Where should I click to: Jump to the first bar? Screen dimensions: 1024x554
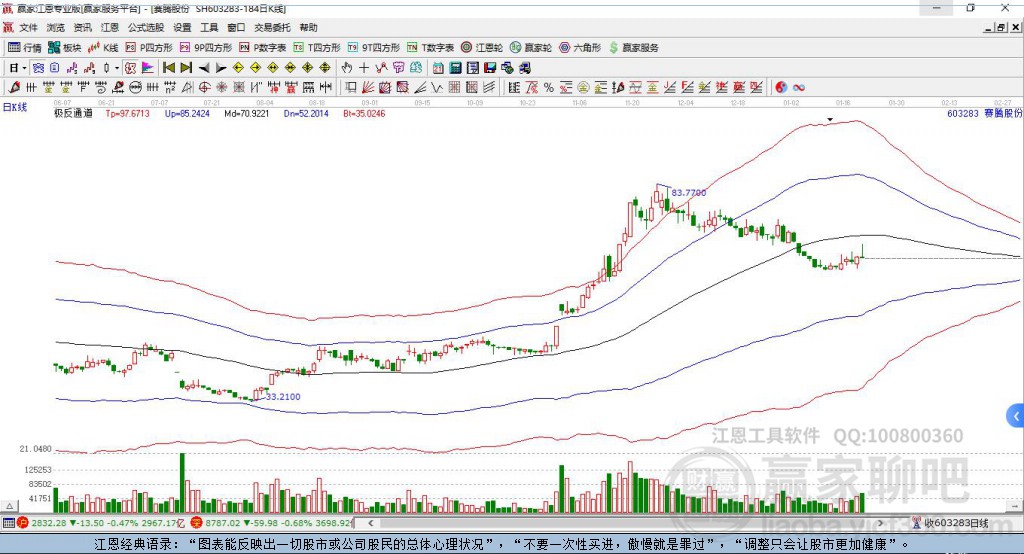pos(168,68)
